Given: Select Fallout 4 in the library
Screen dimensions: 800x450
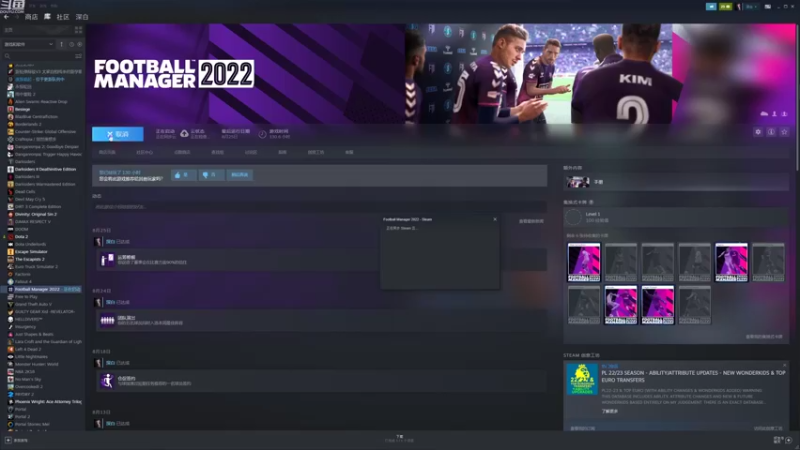Looking at the screenshot, I should coord(23,282).
